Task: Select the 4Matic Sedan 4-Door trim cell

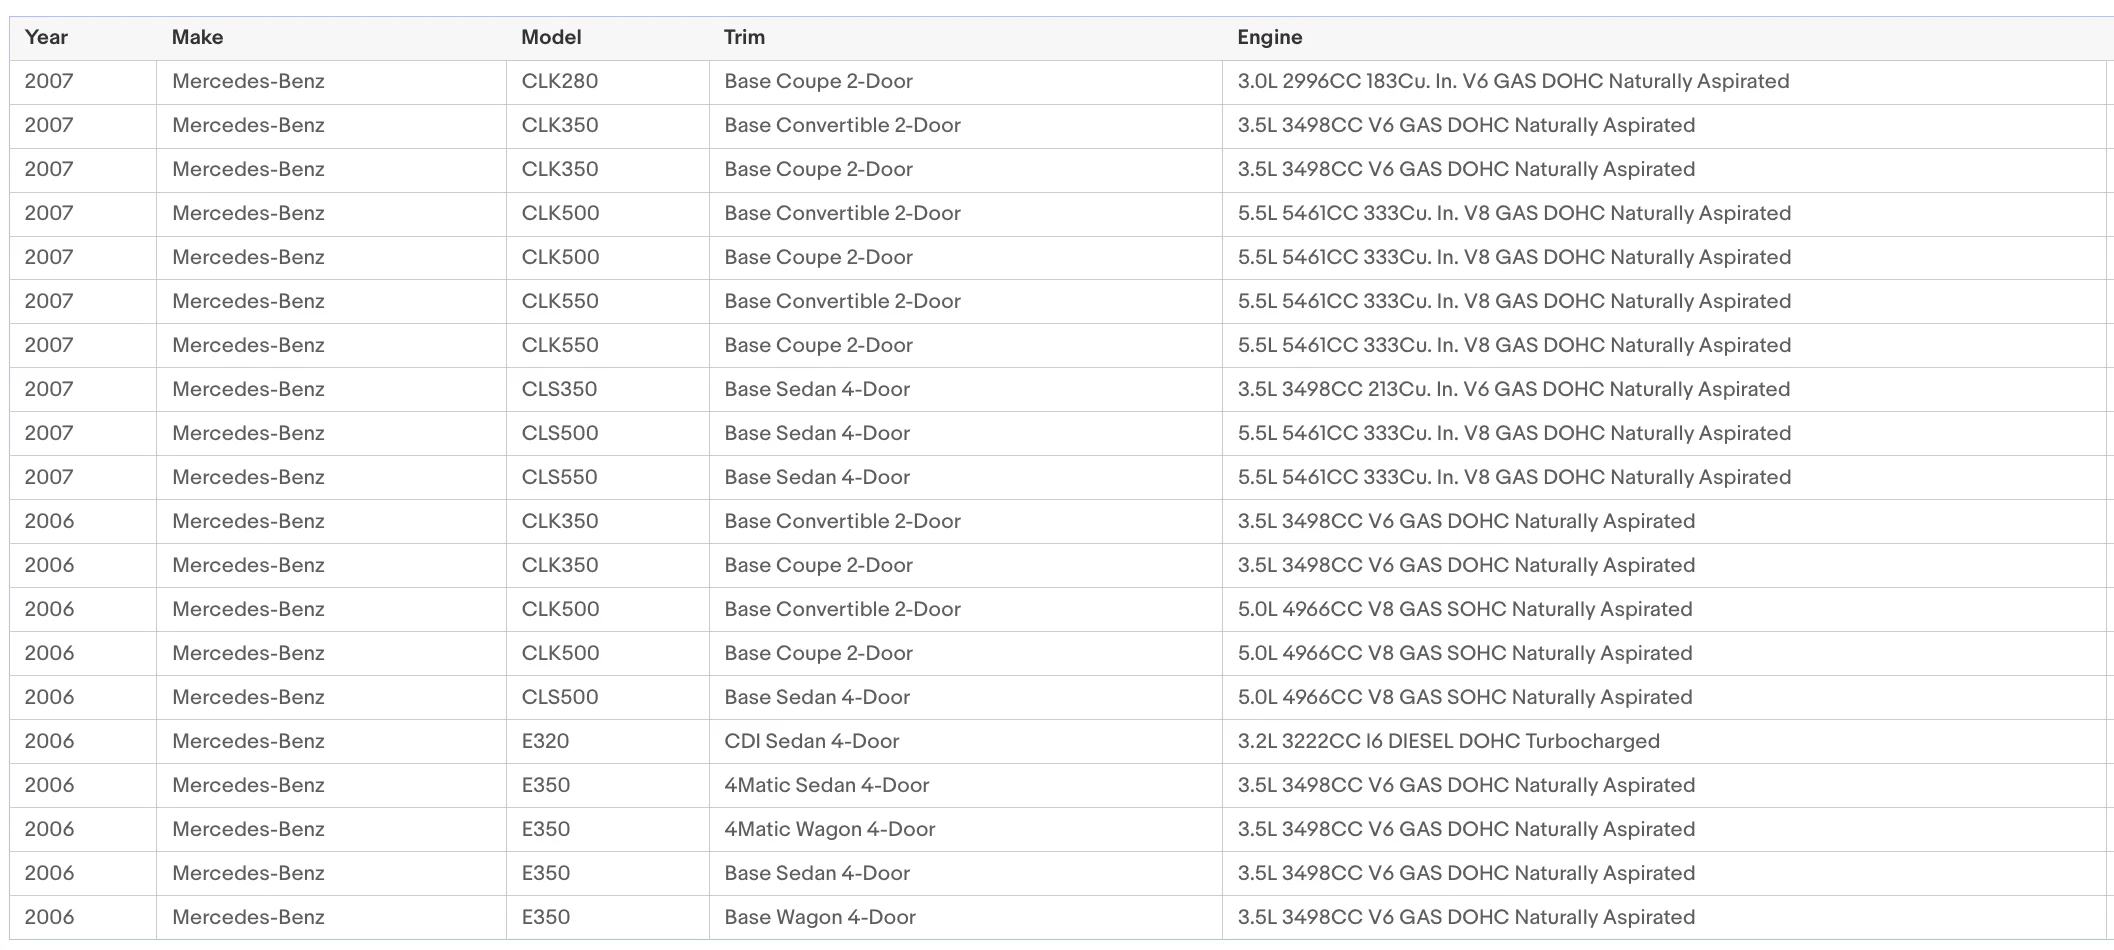Action: click(x=966, y=786)
